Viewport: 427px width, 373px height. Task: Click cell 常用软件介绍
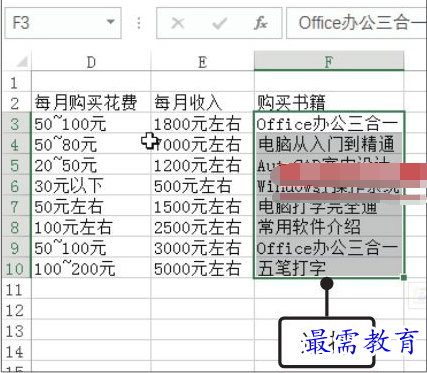(x=329, y=227)
